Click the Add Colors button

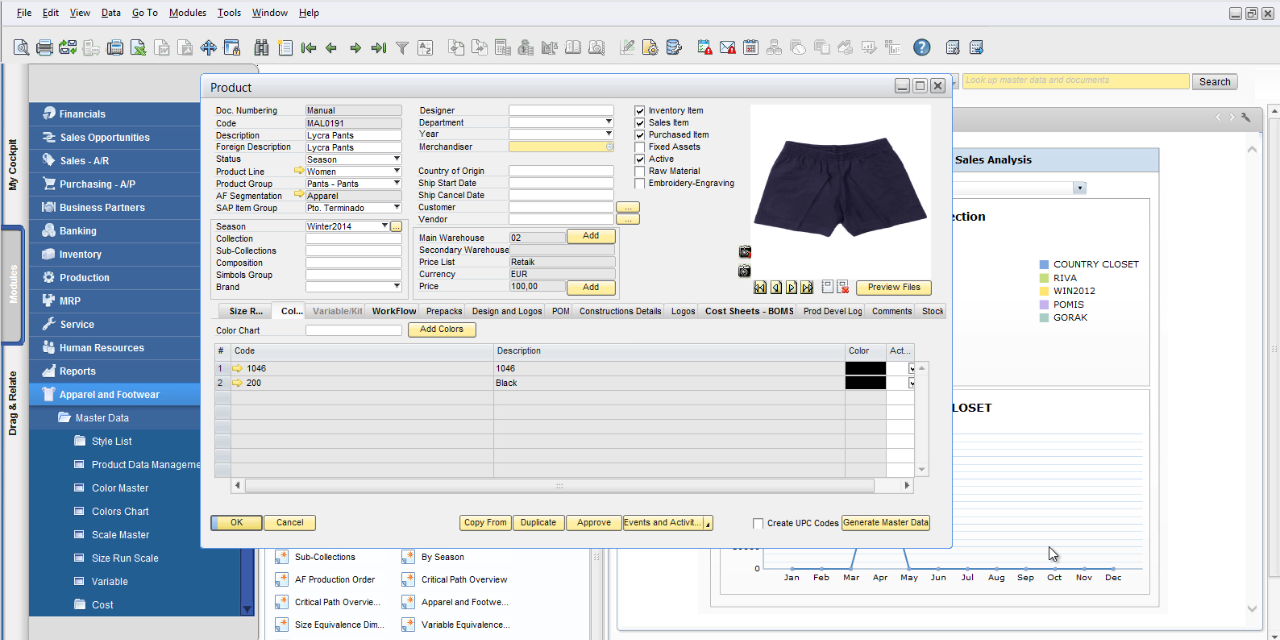click(441, 329)
